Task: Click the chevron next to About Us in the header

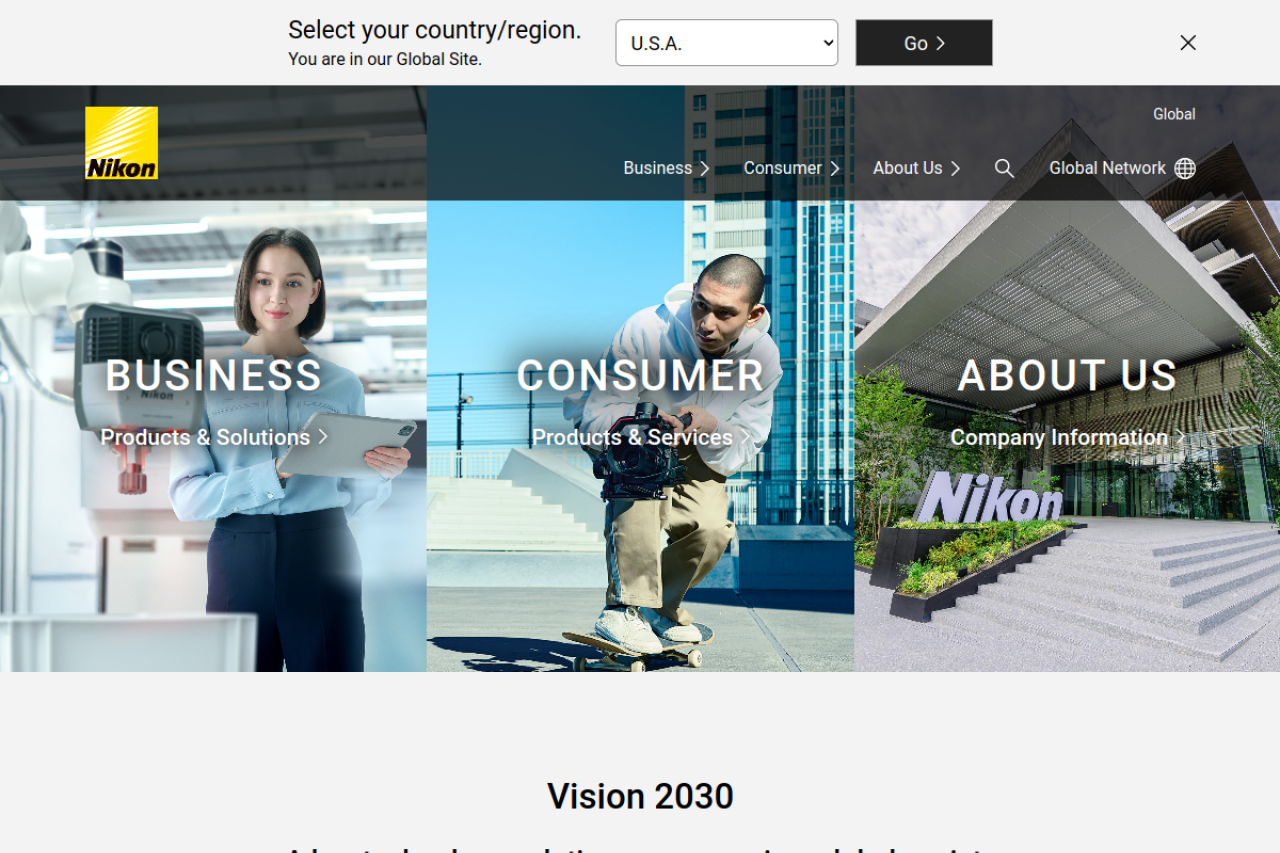Action: (955, 168)
